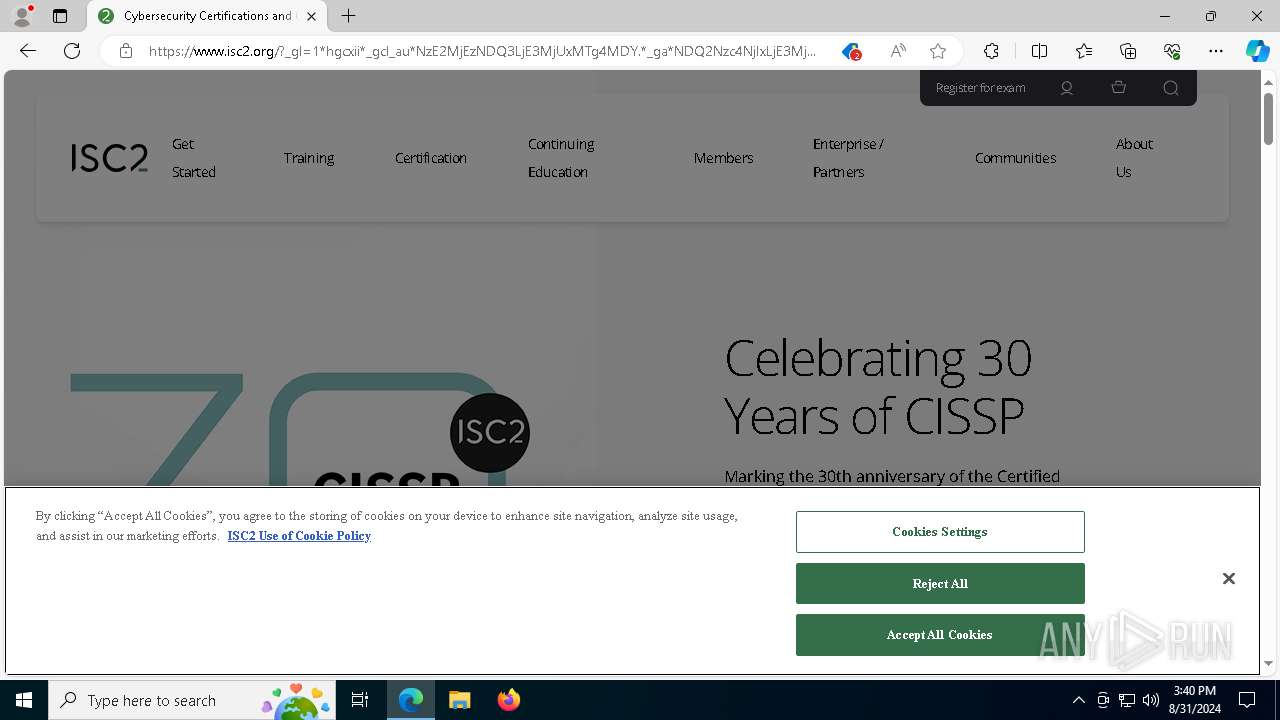The width and height of the screenshot is (1280, 720).
Task: Select the Cybersecurity Certifications browser tab
Action: pyautogui.click(x=207, y=16)
